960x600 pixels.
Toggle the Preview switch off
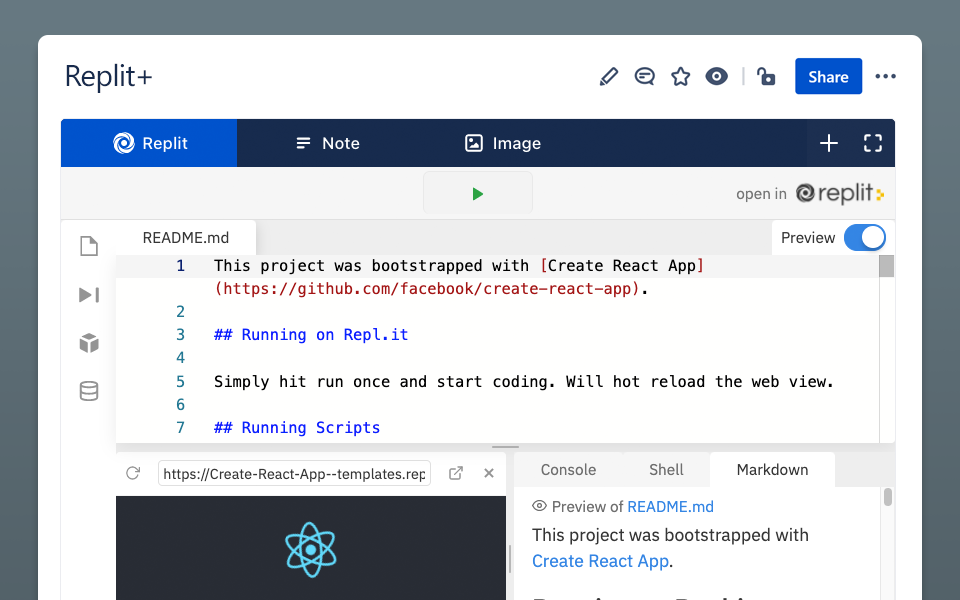point(864,238)
